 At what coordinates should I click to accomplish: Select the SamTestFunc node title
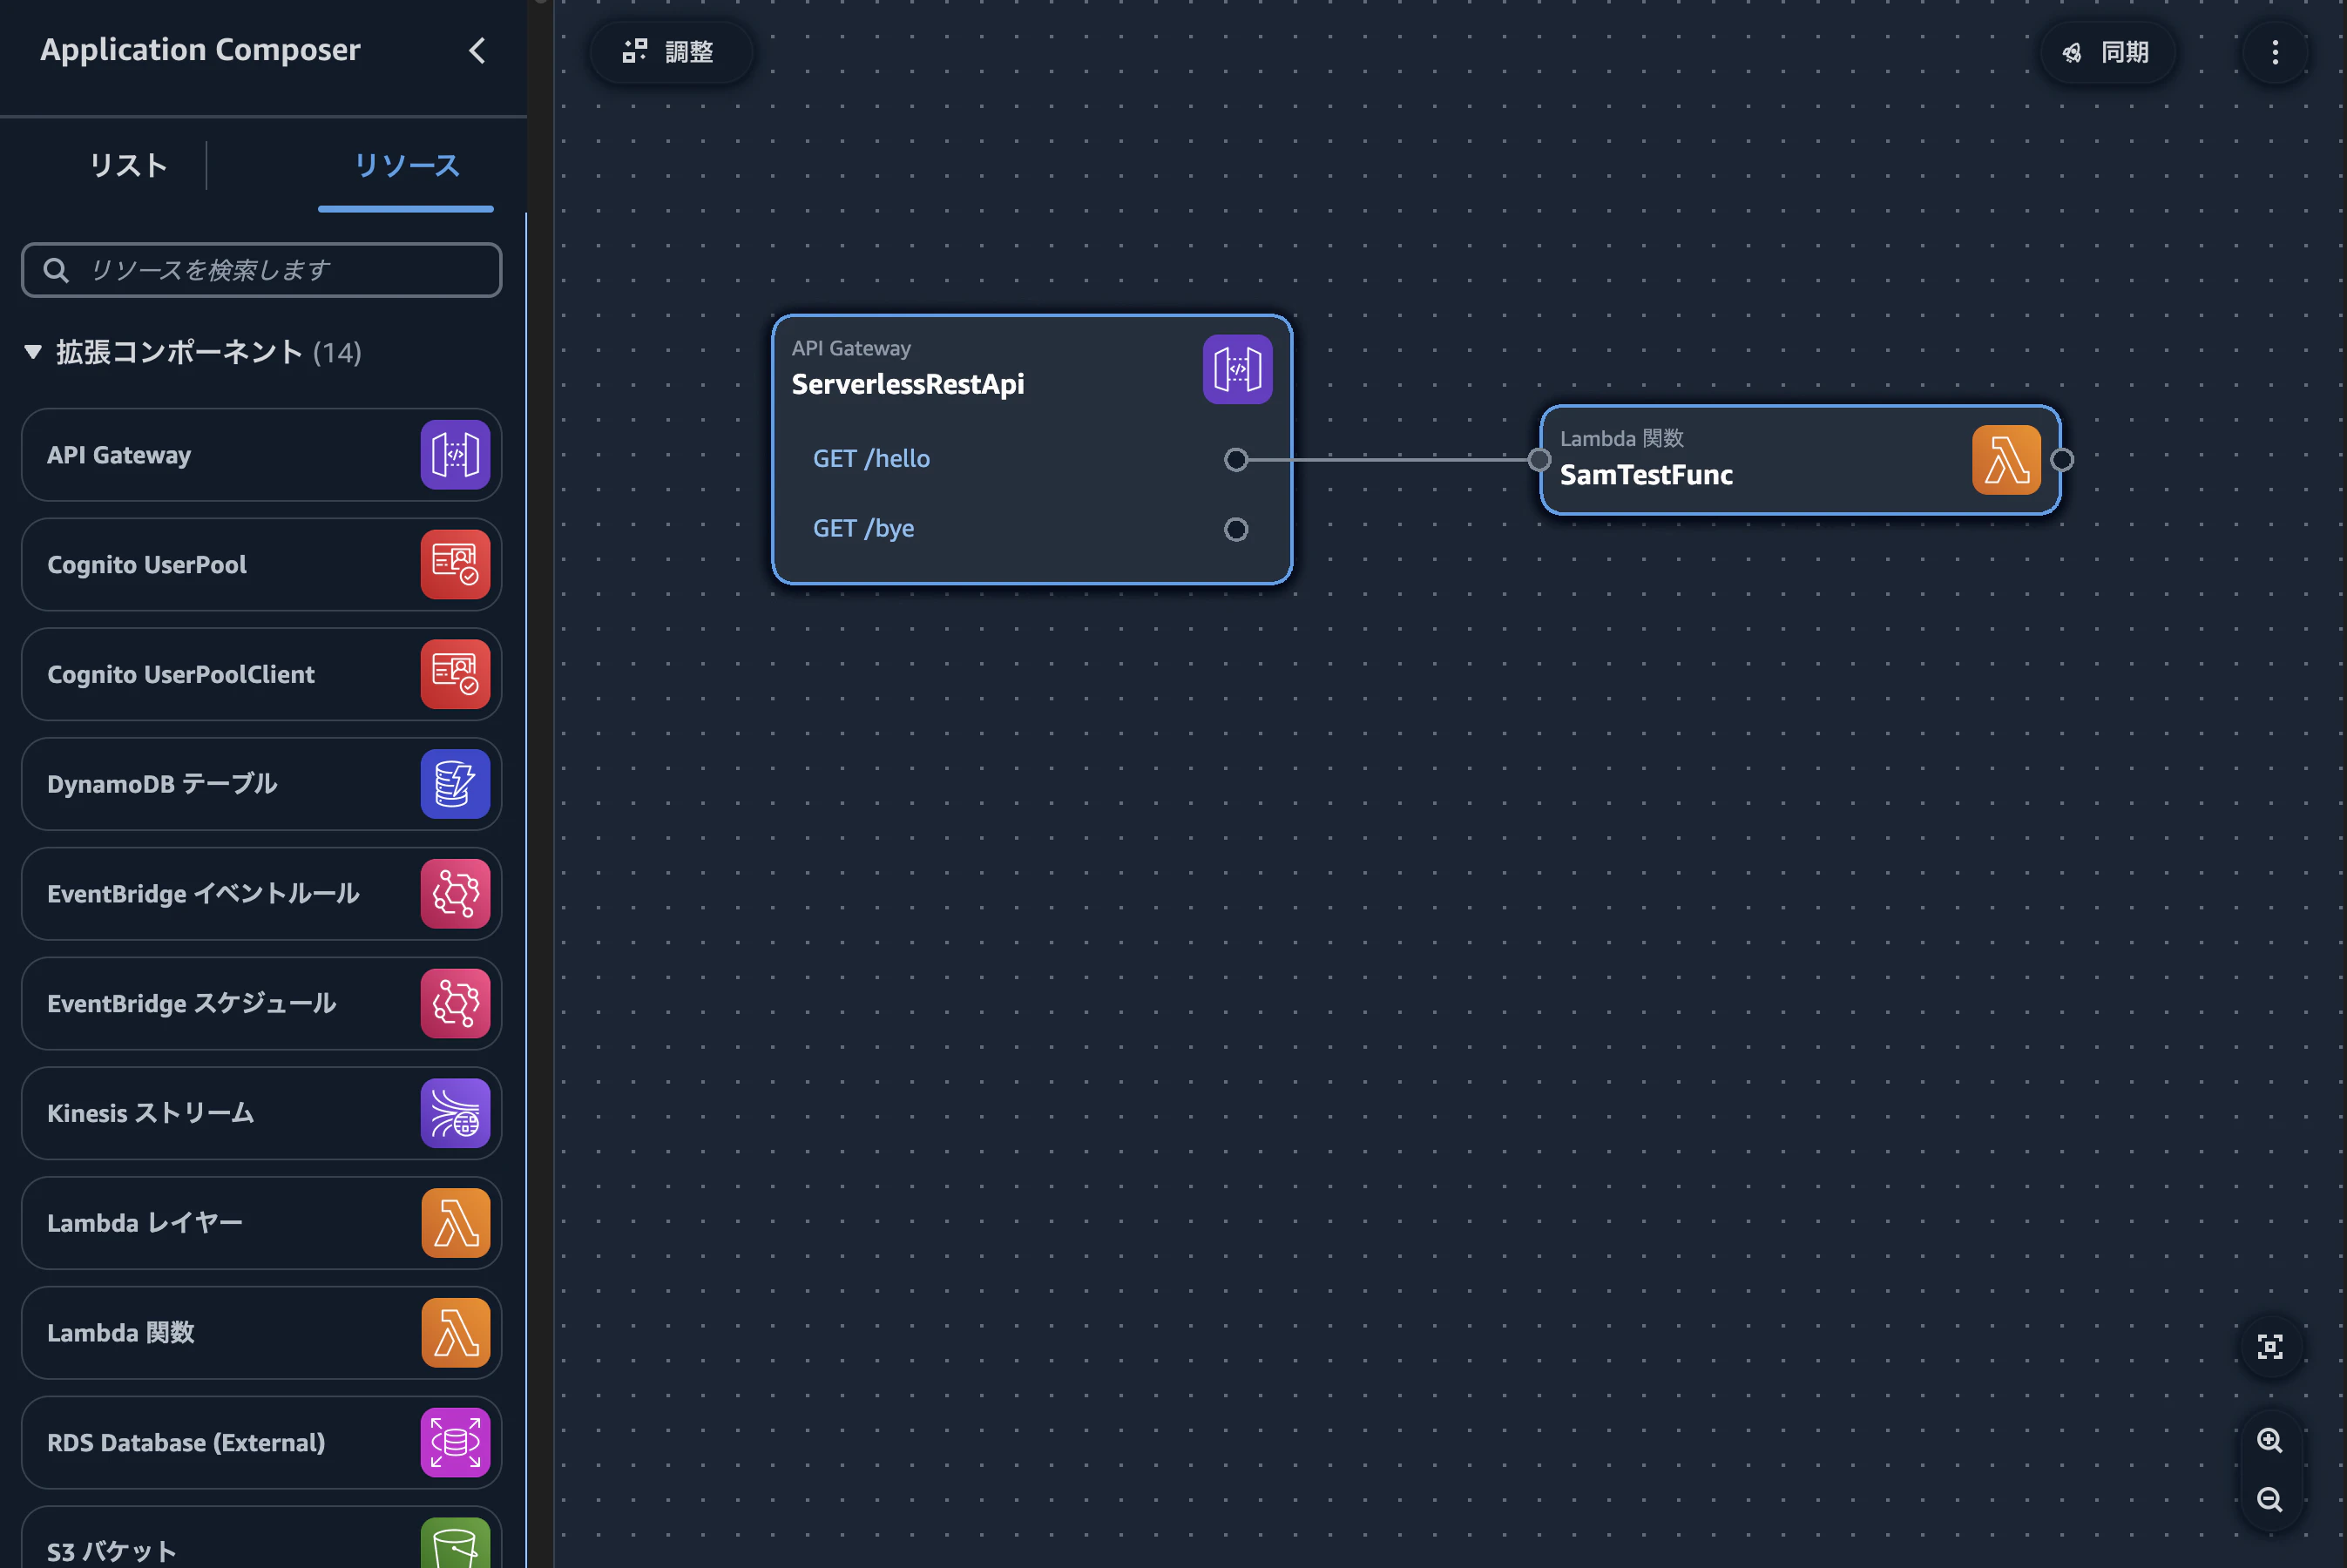(x=1646, y=475)
